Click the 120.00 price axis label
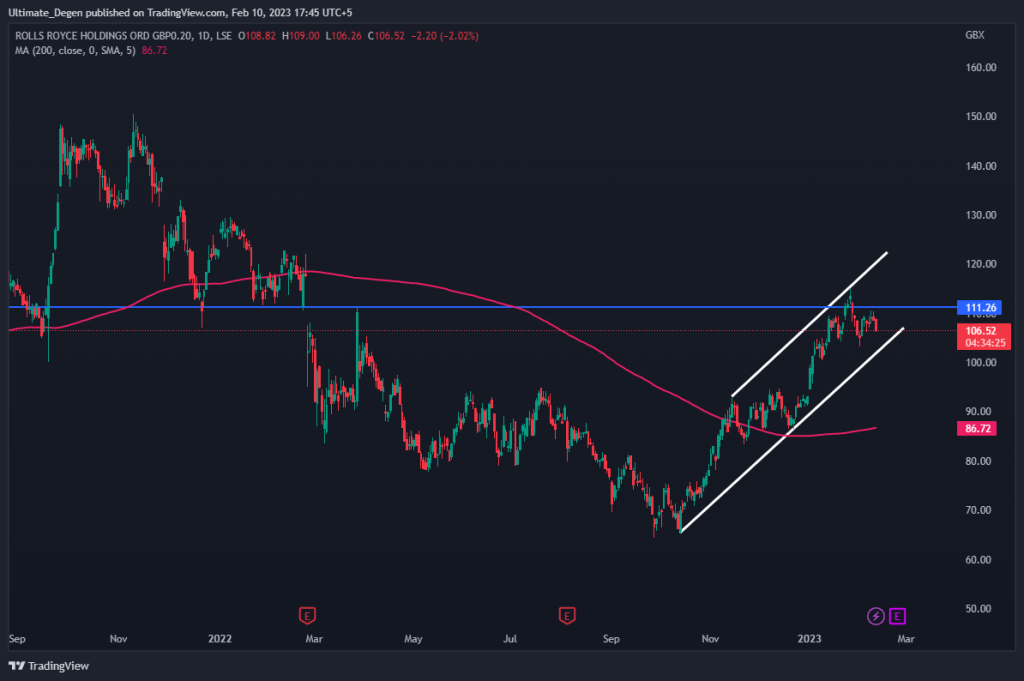 (x=981, y=264)
